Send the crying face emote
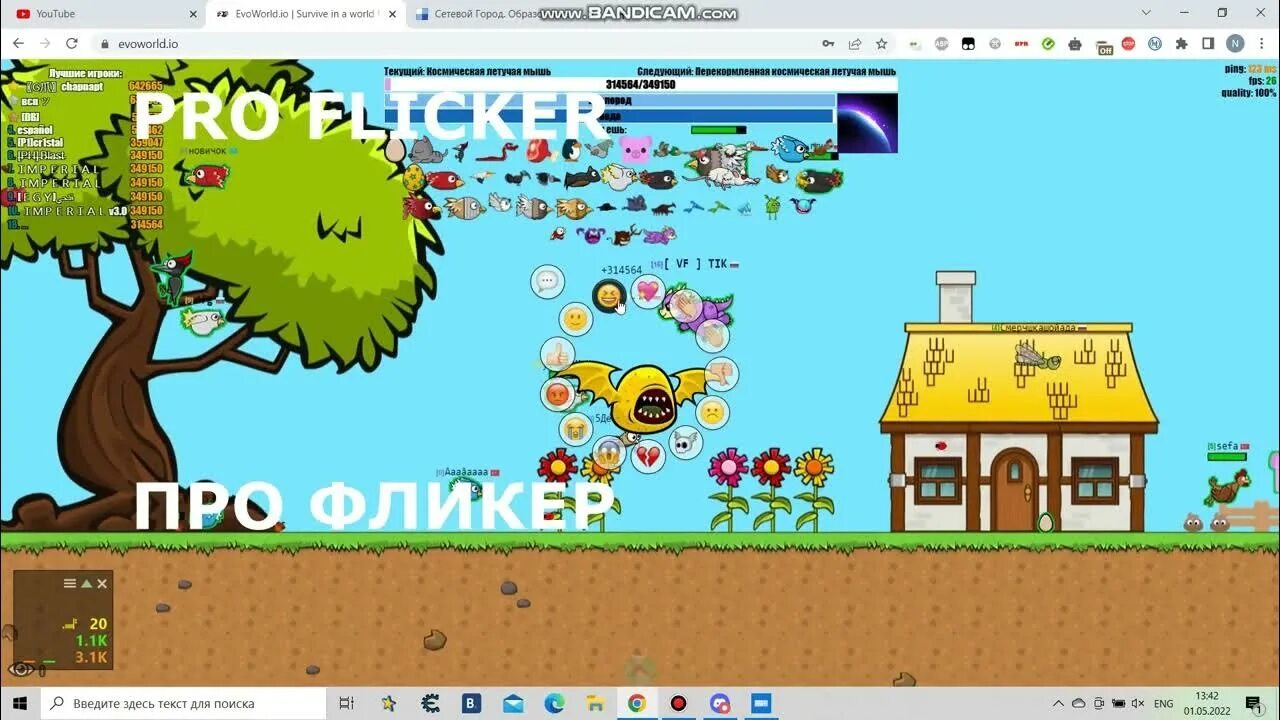Viewport: 1280px width, 720px height. (576, 429)
